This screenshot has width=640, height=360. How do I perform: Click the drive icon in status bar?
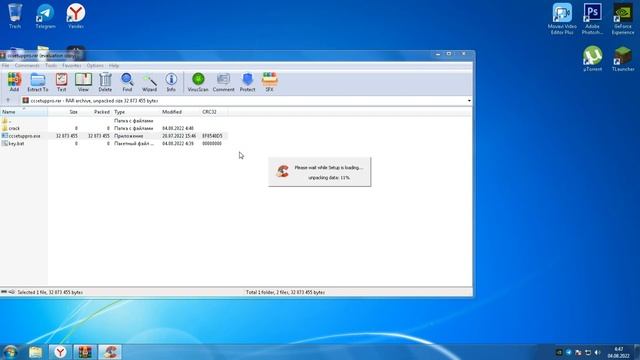point(4,292)
